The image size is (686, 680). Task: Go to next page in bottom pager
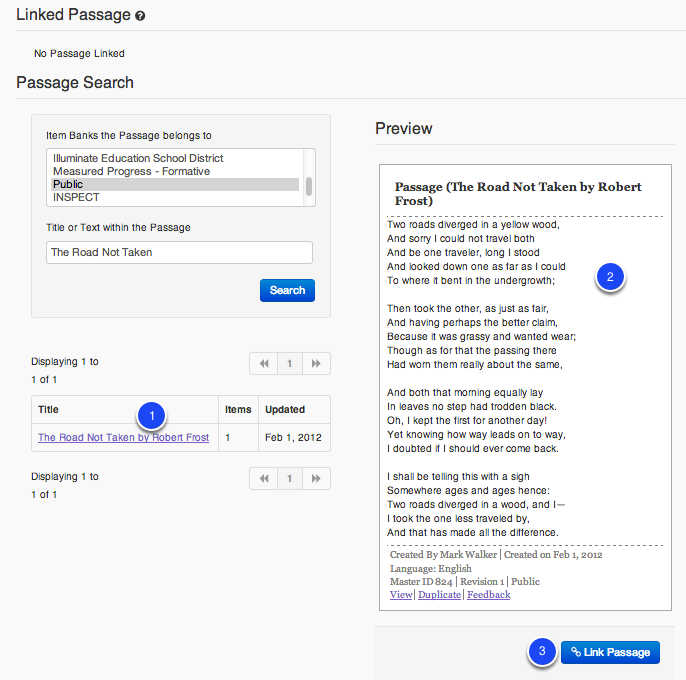[x=316, y=479]
